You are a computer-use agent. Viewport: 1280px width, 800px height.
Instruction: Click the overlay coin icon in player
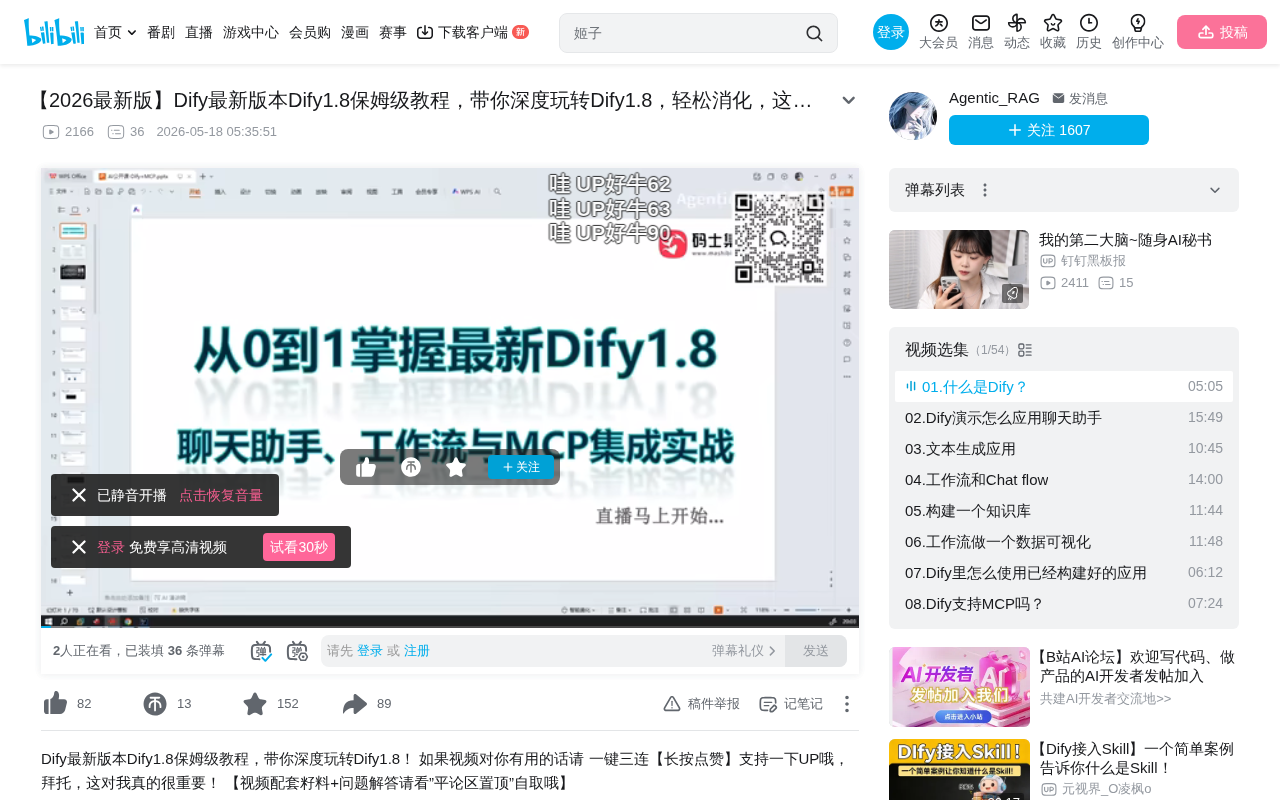[x=411, y=467]
